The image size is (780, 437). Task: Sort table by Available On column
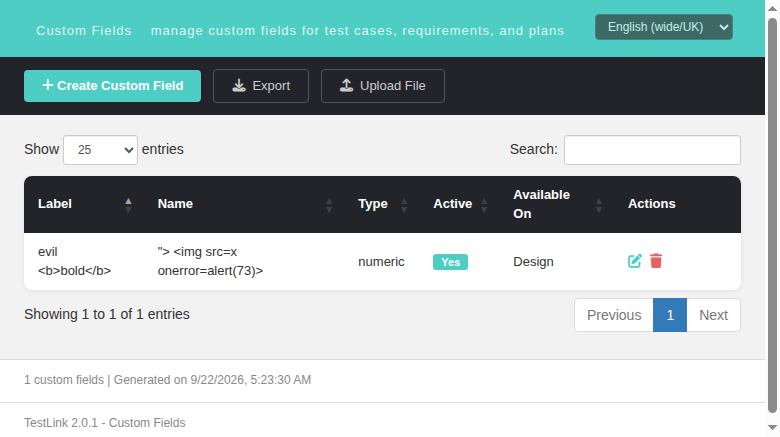point(557,204)
